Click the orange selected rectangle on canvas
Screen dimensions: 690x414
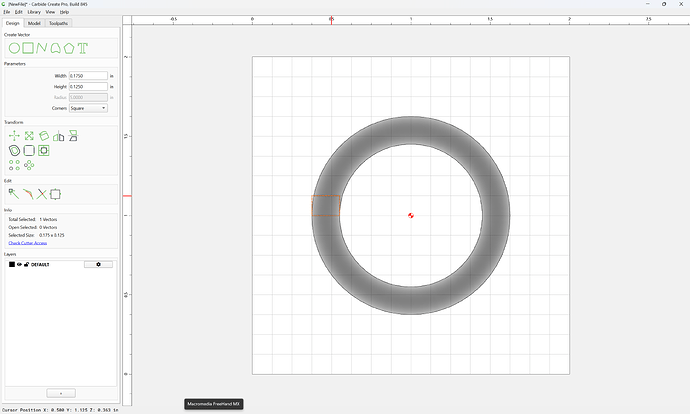[x=326, y=205]
